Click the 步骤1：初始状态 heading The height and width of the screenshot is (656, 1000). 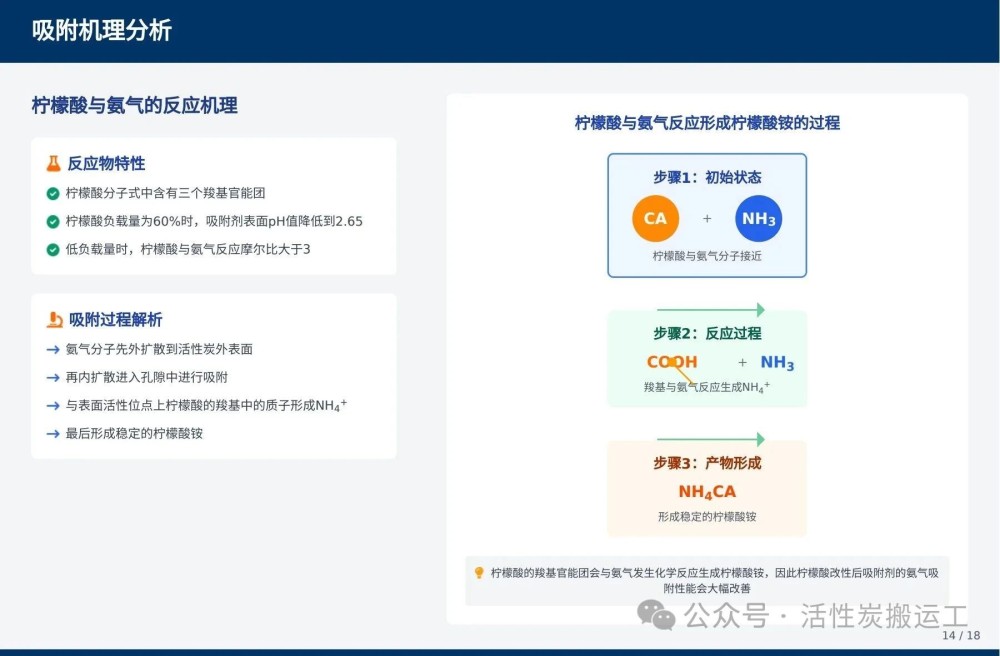[707, 177]
